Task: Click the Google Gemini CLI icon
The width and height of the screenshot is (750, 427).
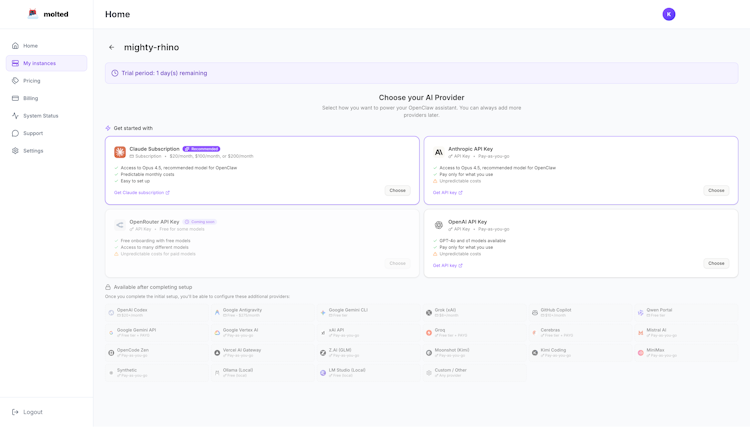Action: click(323, 313)
